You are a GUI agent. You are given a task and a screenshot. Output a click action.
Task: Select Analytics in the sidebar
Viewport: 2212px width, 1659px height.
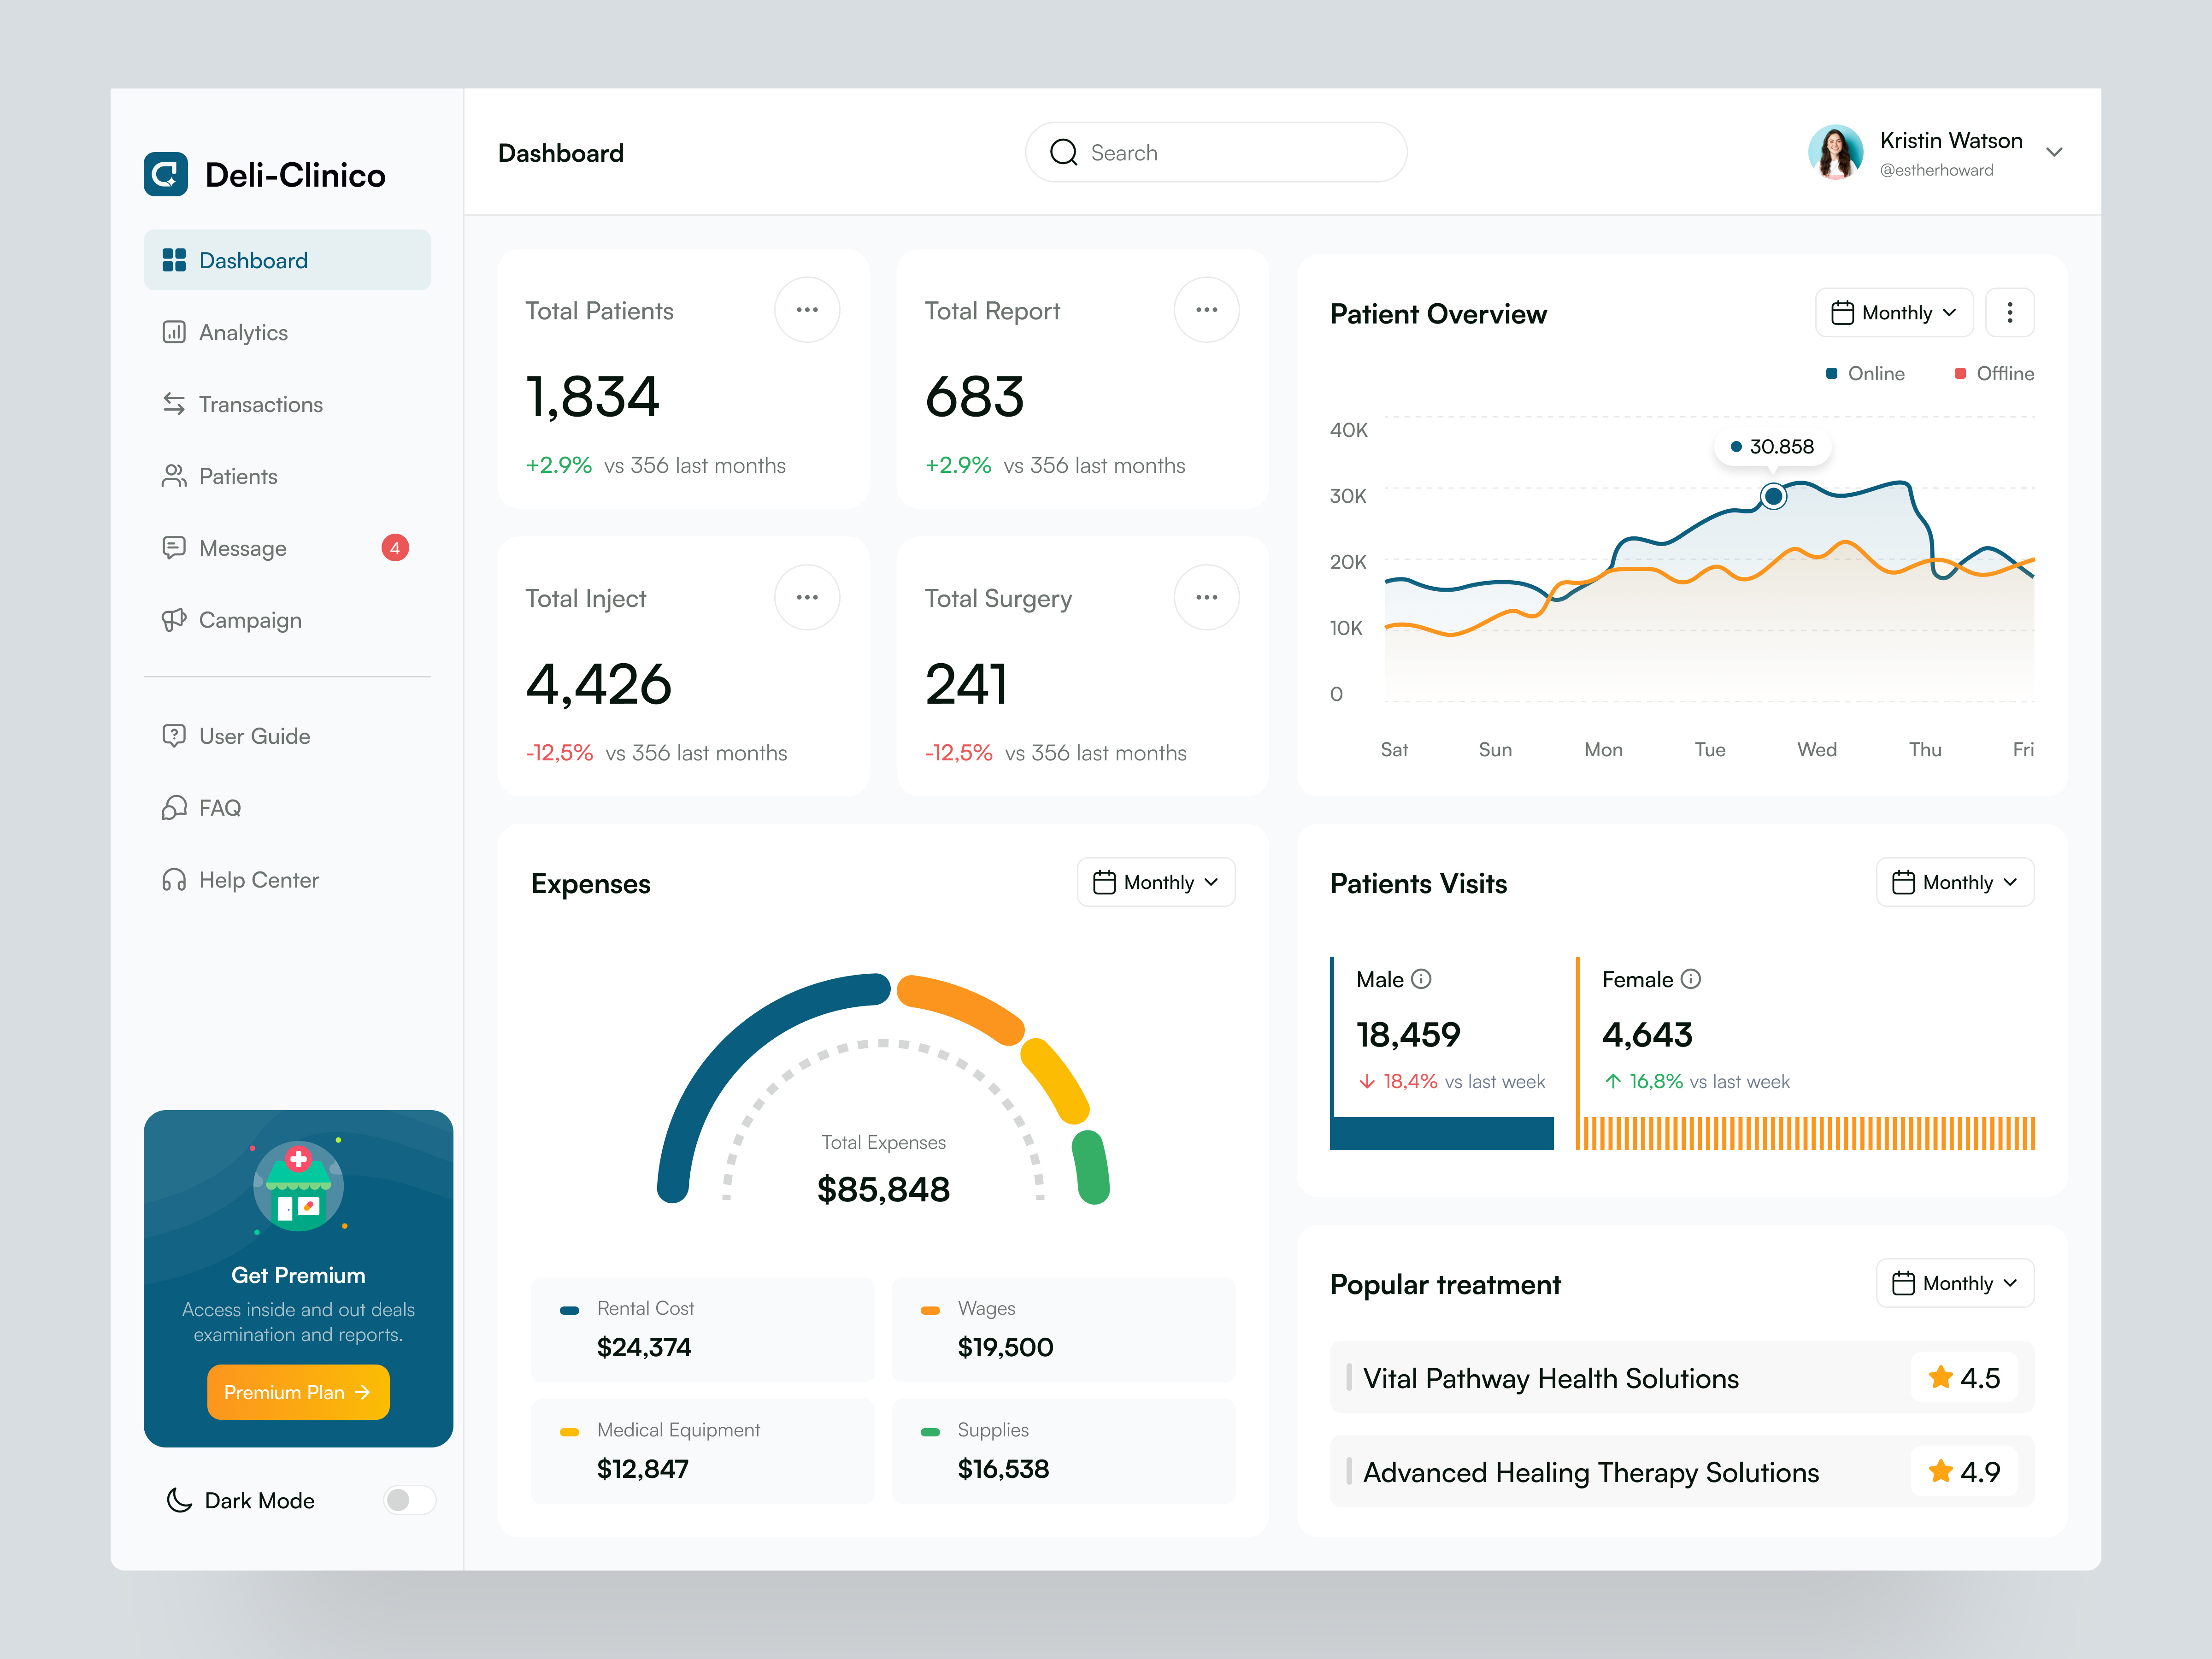[x=243, y=332]
